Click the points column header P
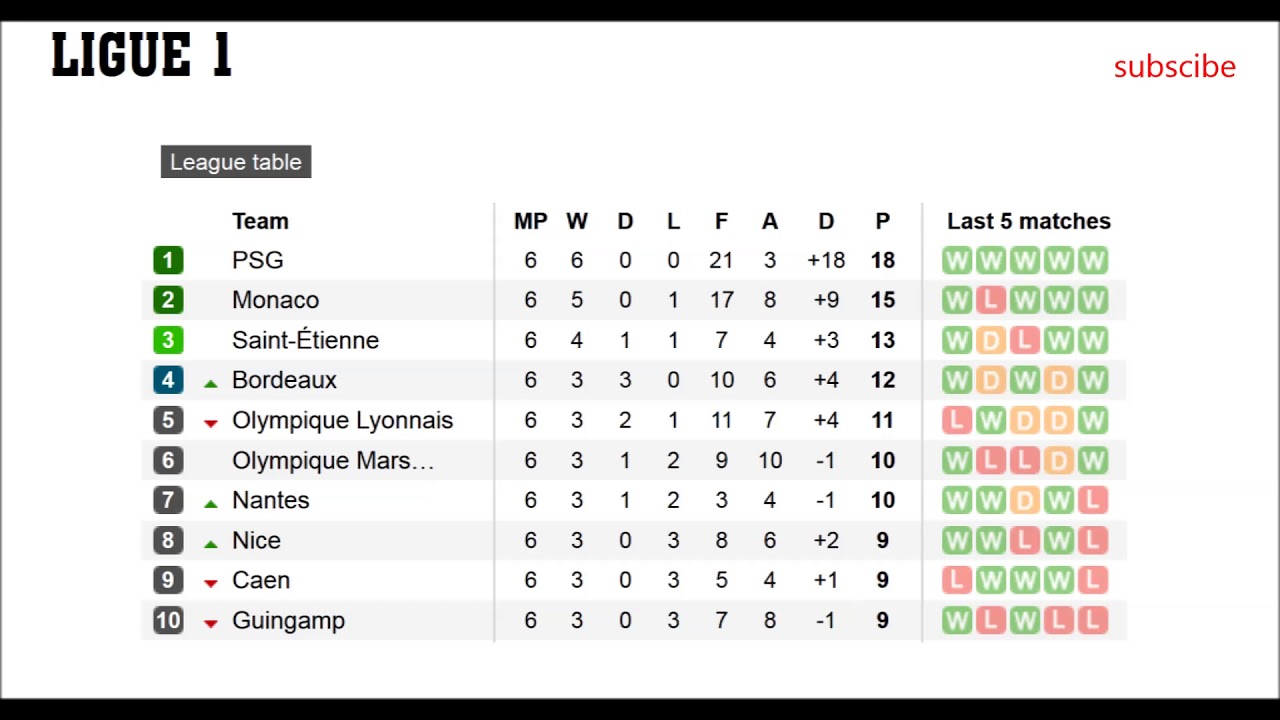The width and height of the screenshot is (1280, 720). coord(882,221)
